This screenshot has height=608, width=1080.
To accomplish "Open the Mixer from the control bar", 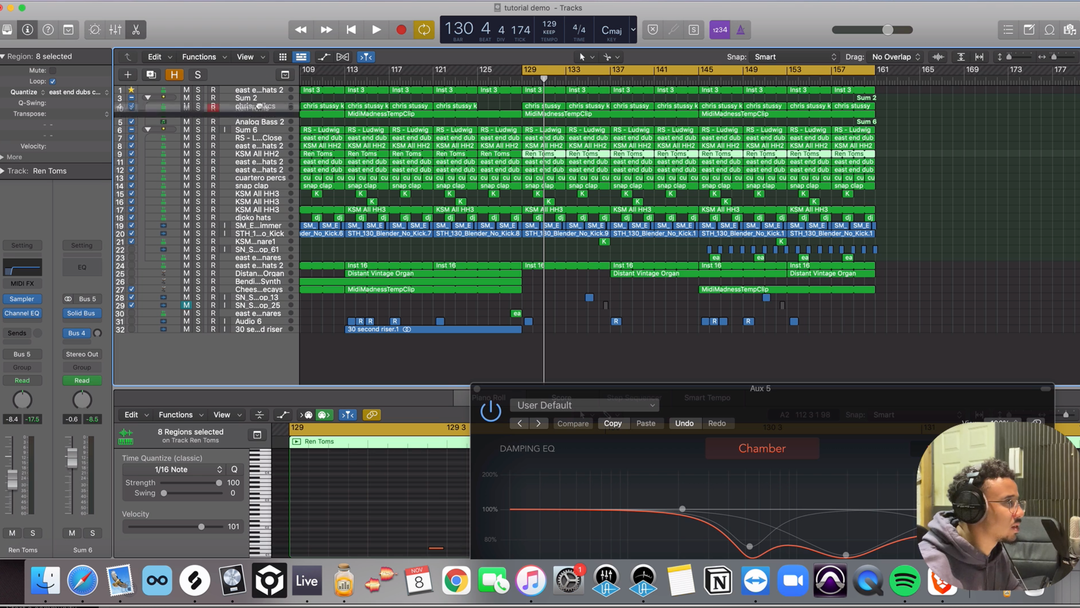I will point(115,30).
